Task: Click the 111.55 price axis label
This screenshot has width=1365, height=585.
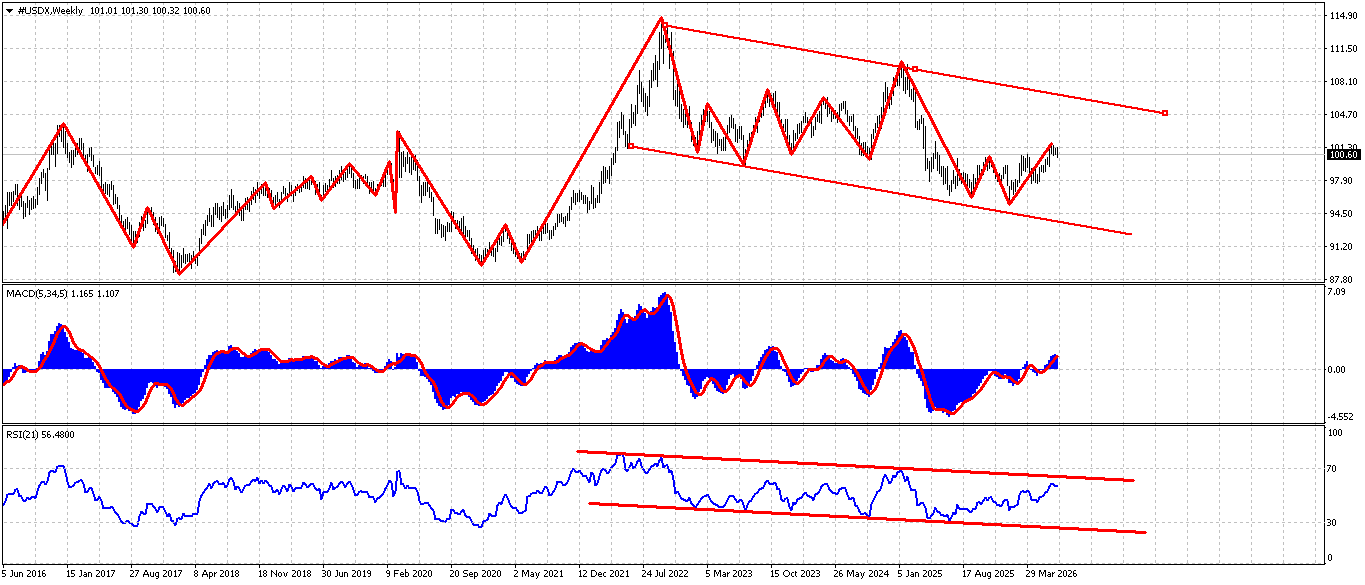Action: coord(1342,49)
